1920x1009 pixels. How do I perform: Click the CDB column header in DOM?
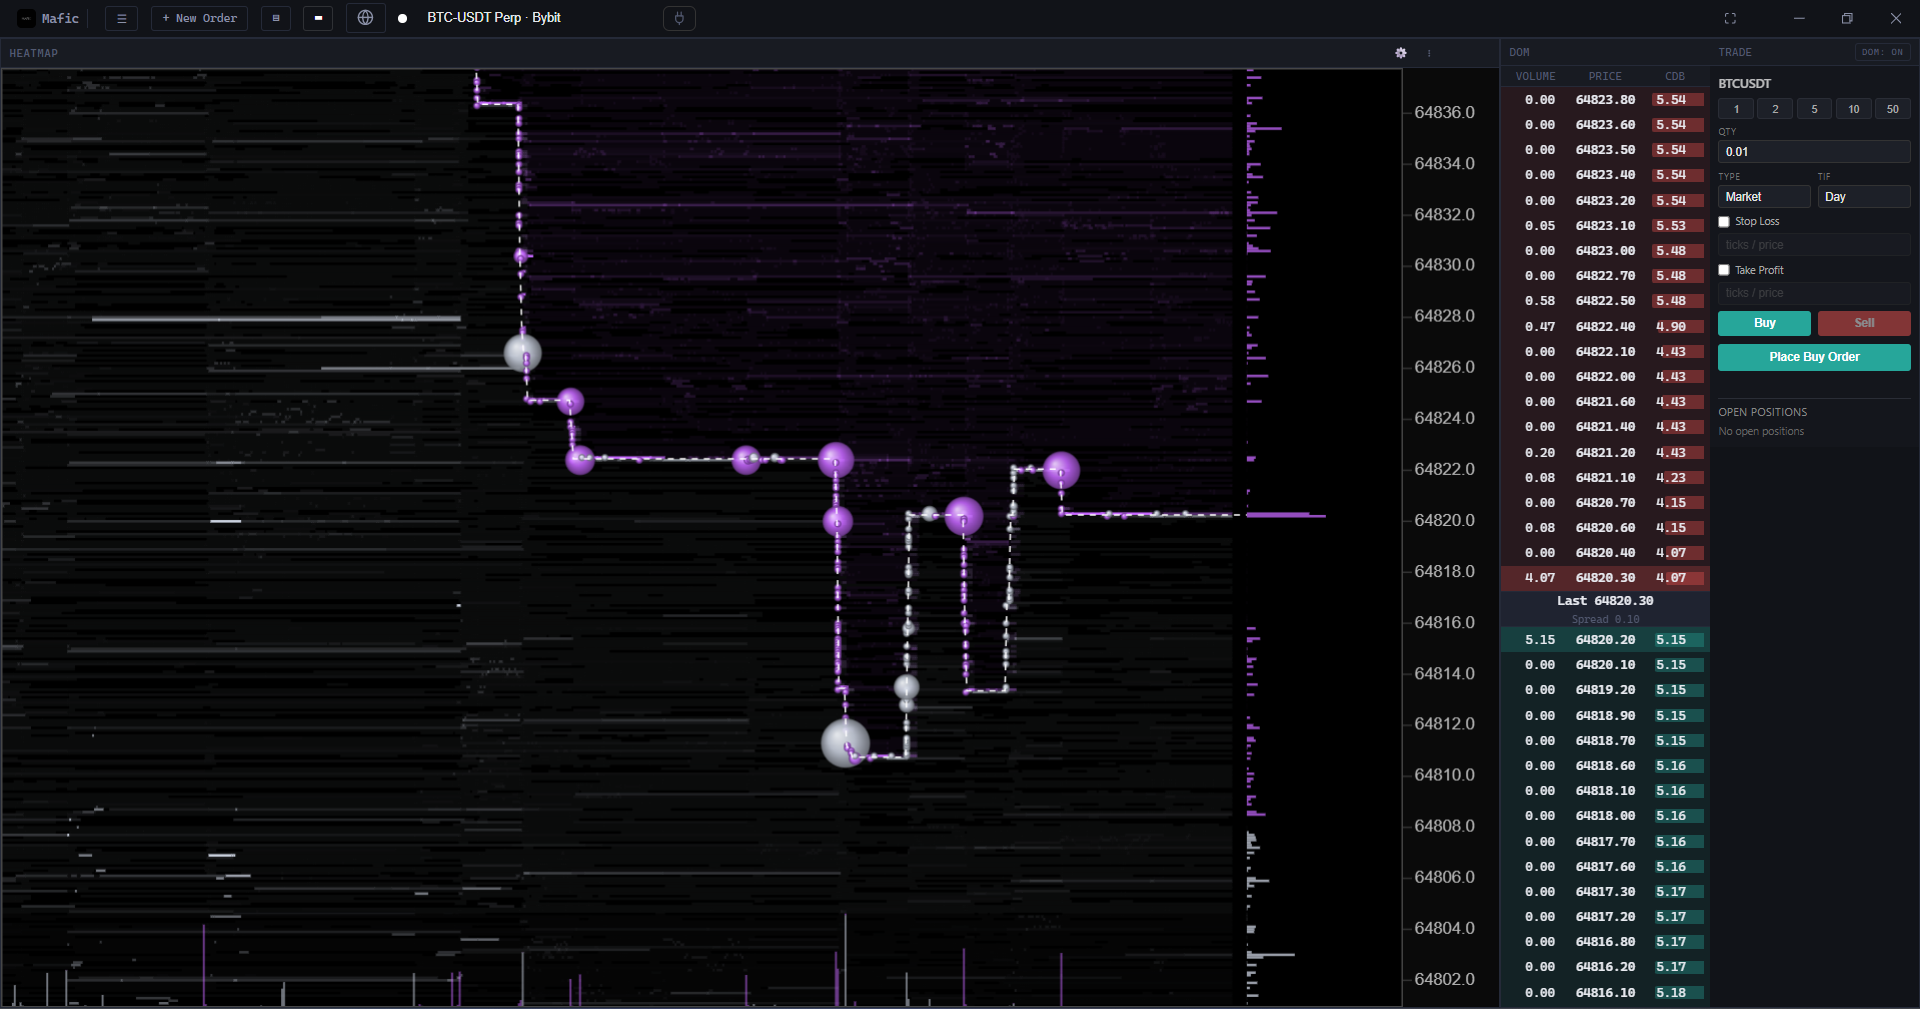click(x=1675, y=76)
